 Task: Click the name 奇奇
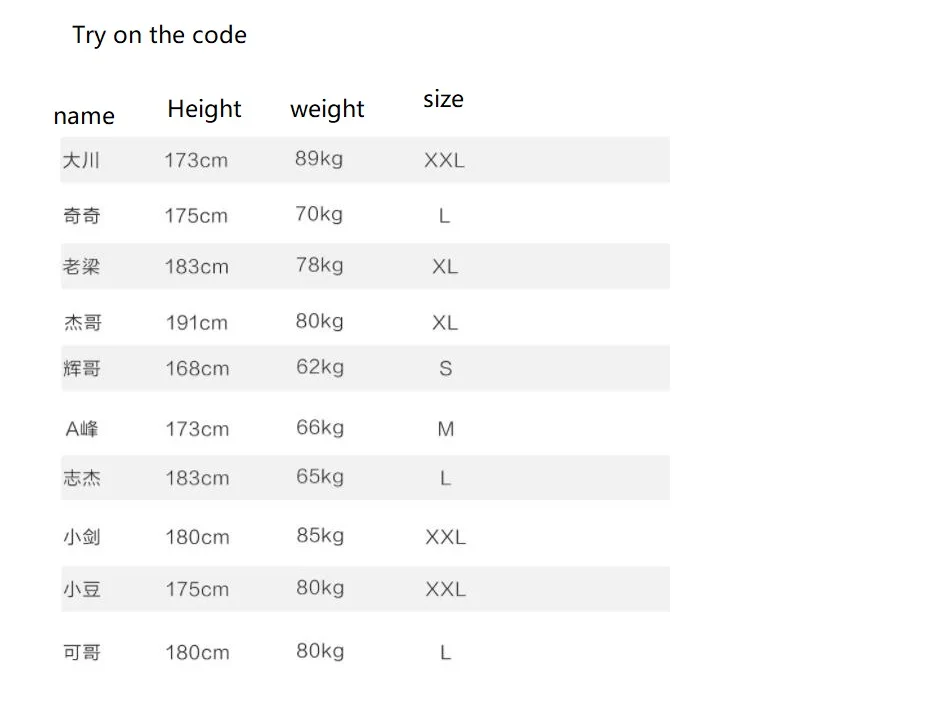tap(82, 216)
